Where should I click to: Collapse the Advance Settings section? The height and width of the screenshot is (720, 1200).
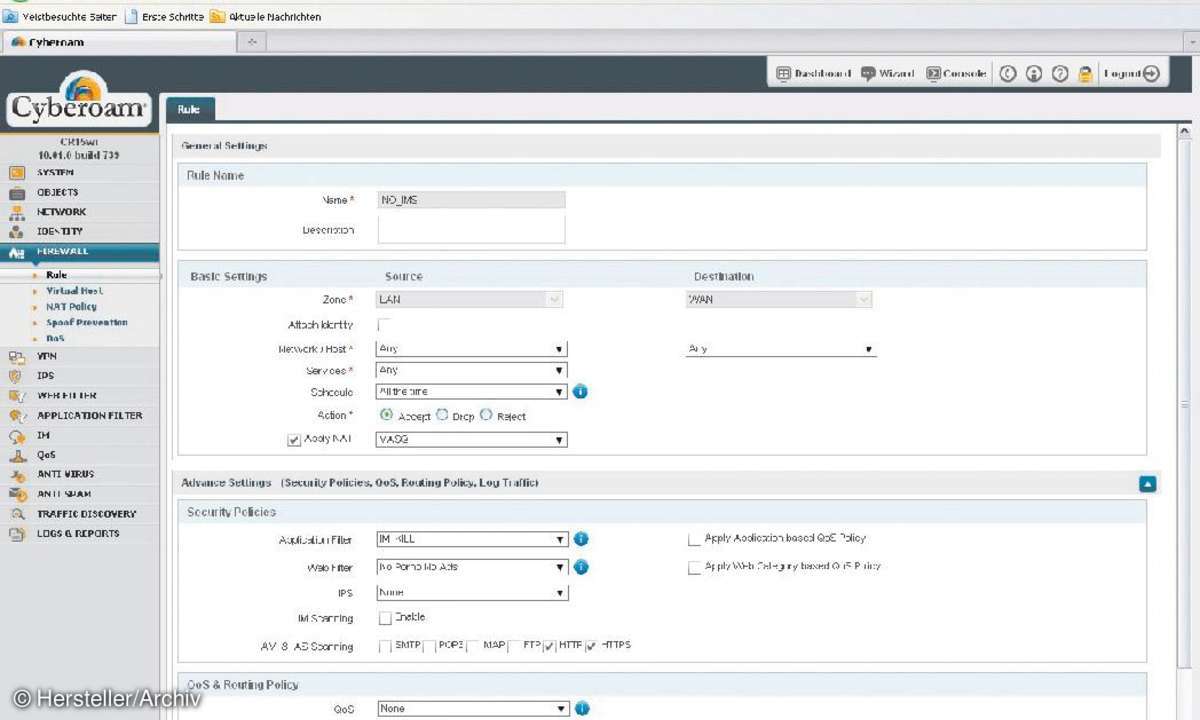point(1147,484)
